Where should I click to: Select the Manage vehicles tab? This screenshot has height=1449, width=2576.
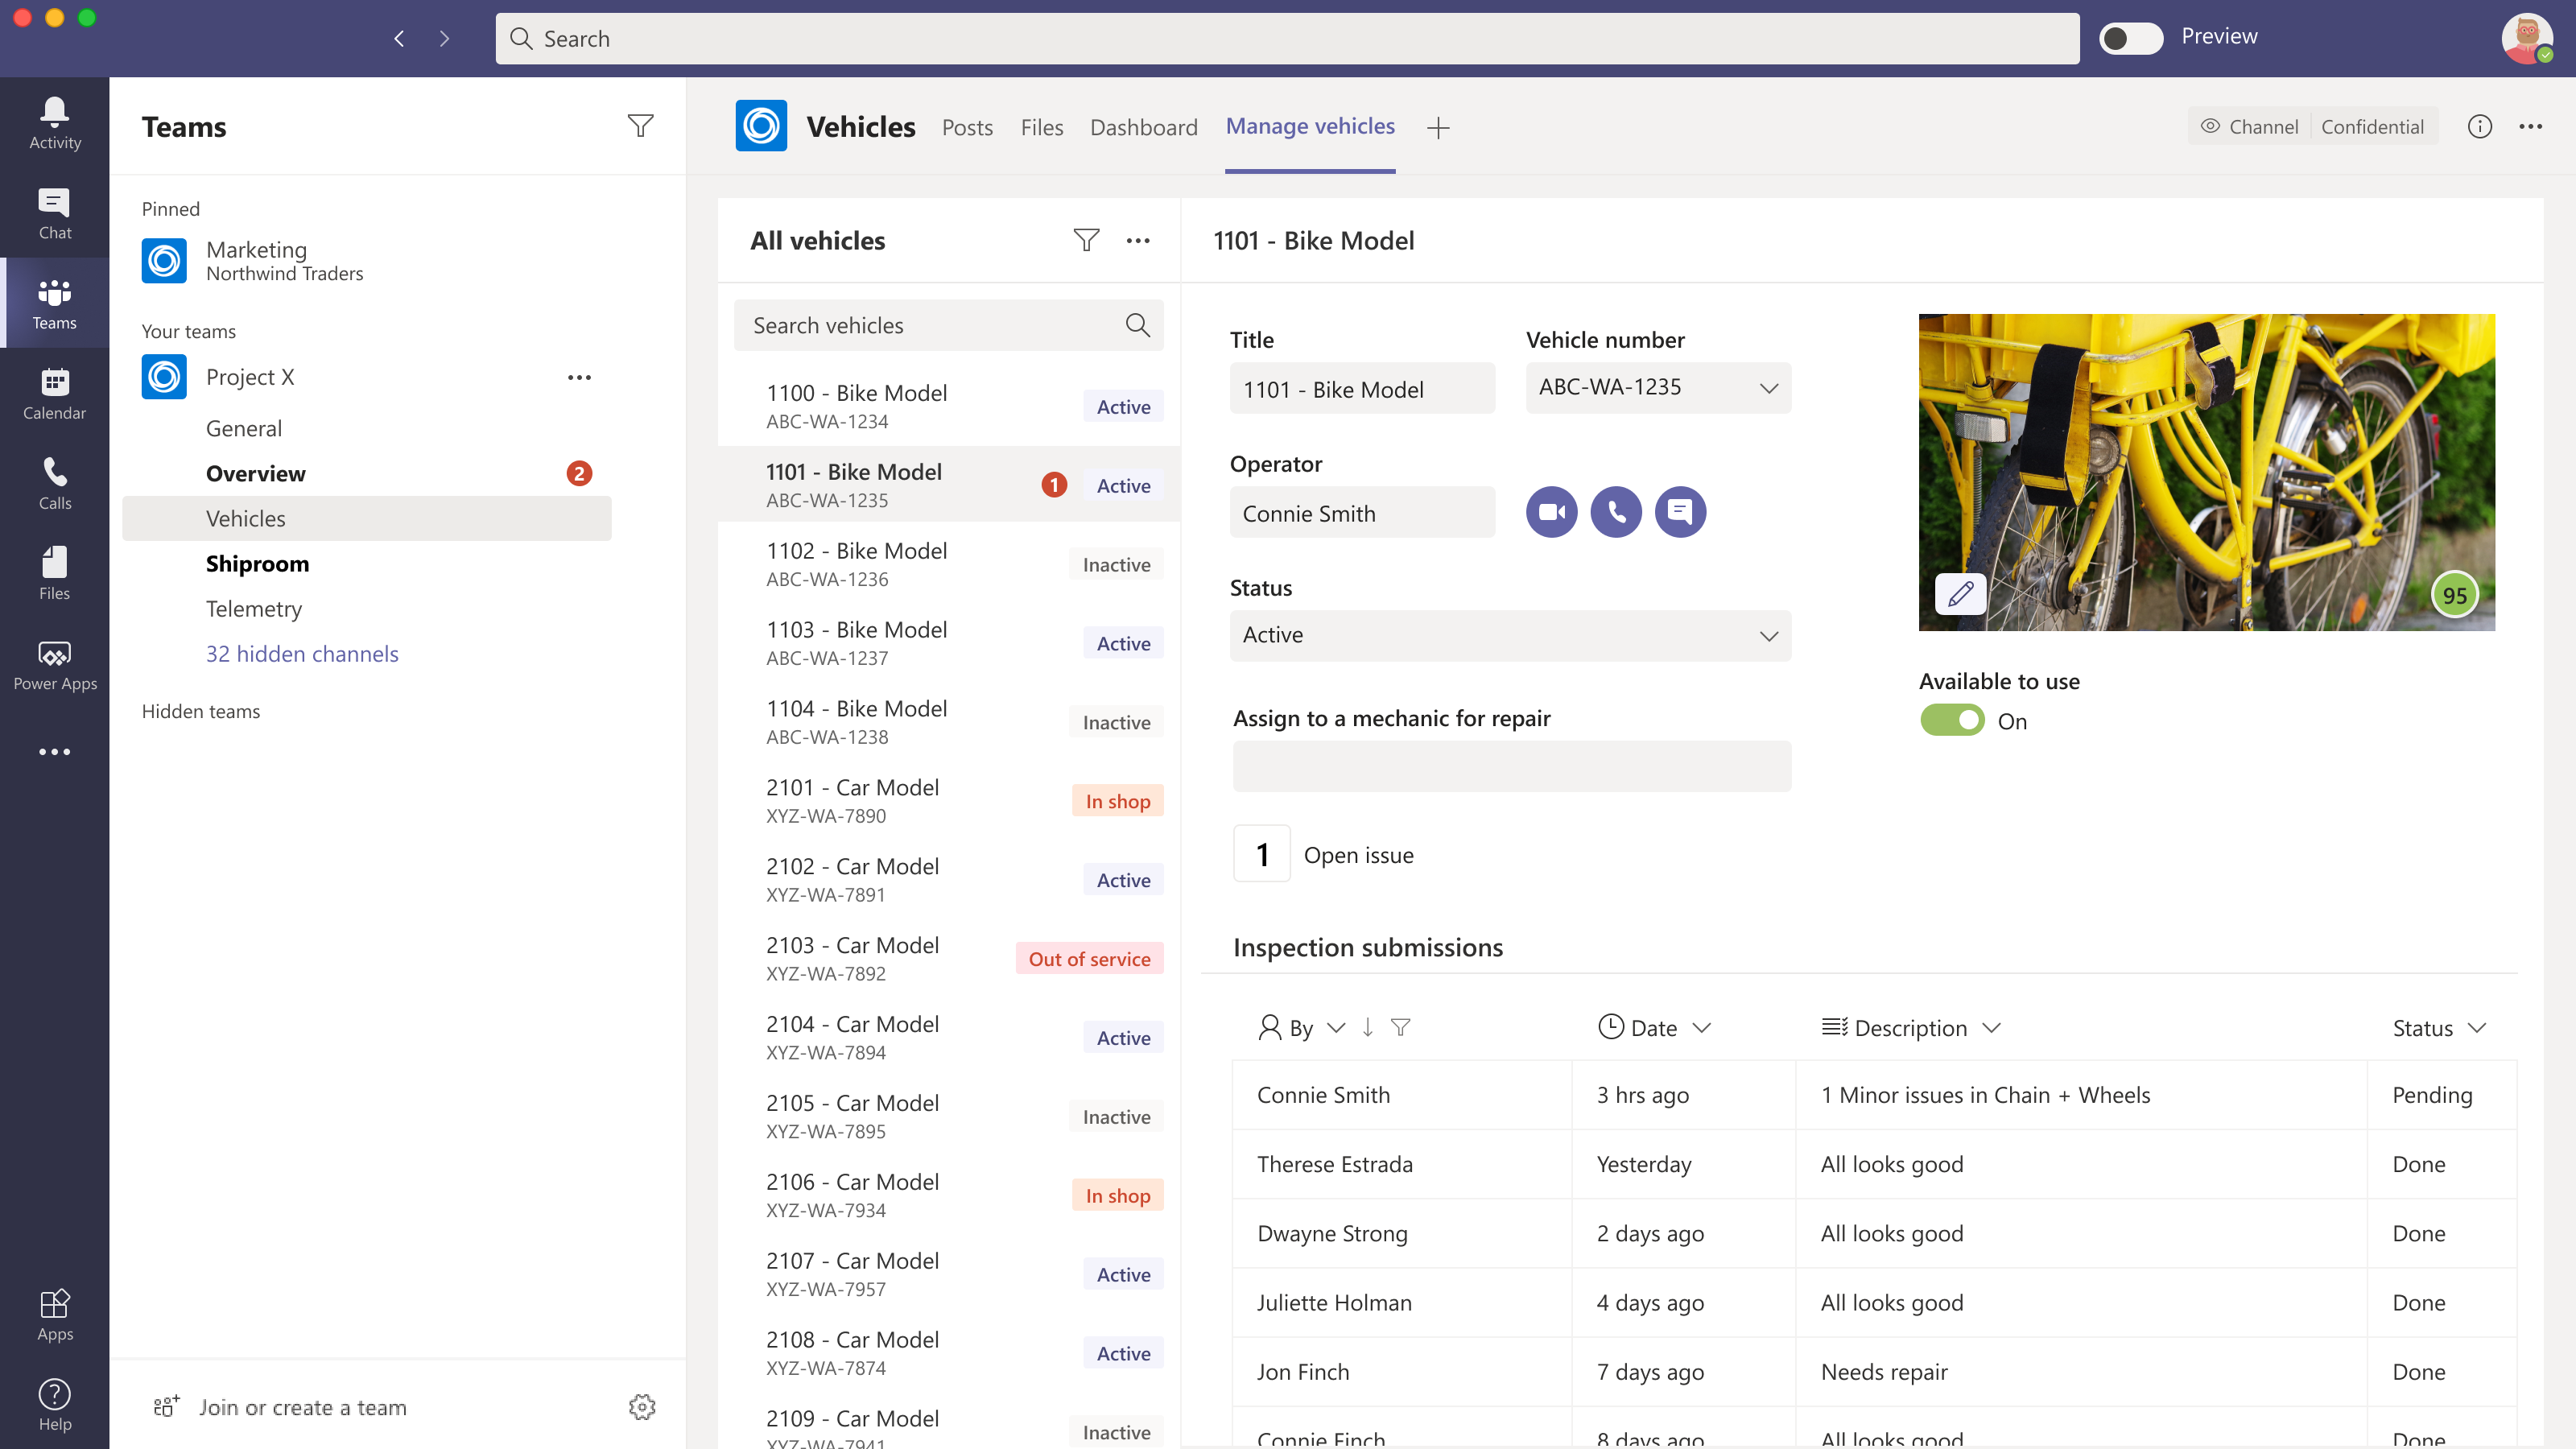click(x=1311, y=126)
